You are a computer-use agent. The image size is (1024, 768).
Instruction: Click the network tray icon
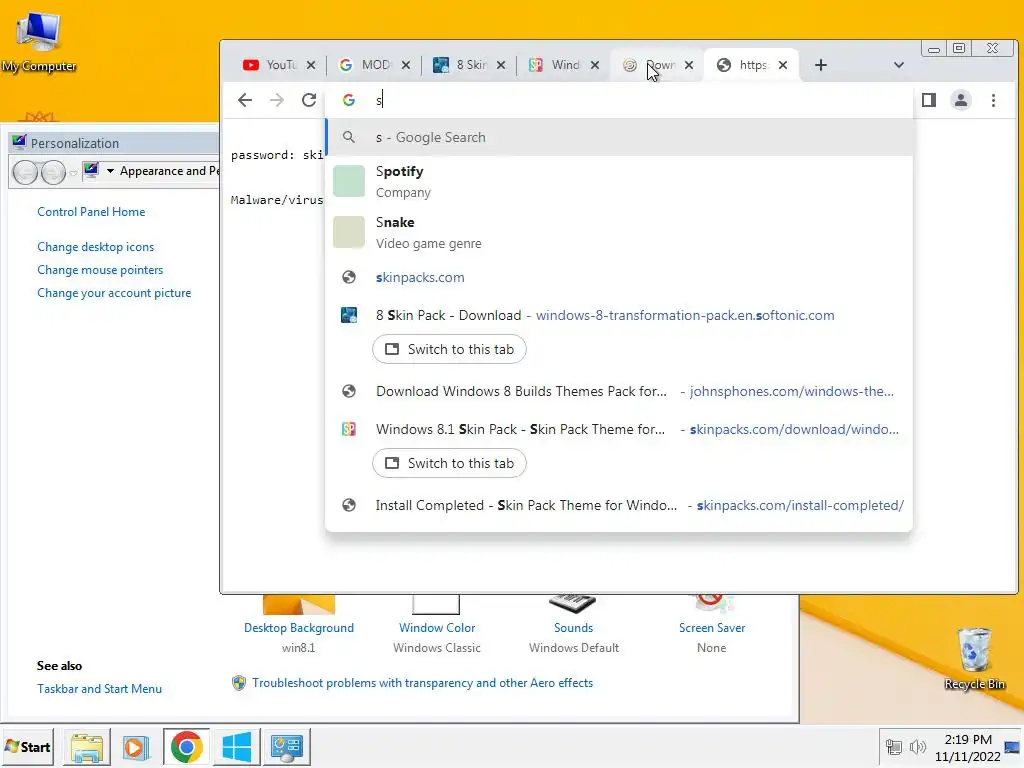point(893,746)
